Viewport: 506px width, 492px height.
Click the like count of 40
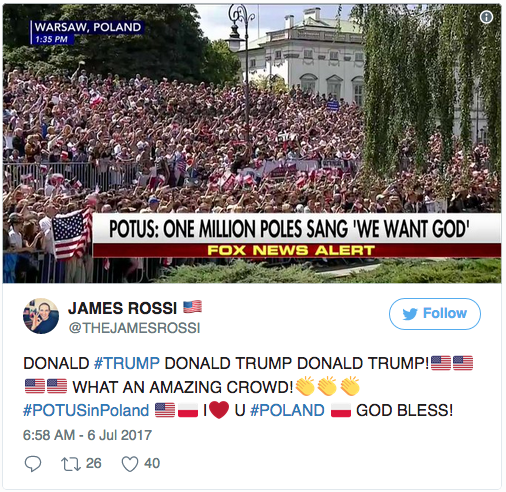(152, 463)
